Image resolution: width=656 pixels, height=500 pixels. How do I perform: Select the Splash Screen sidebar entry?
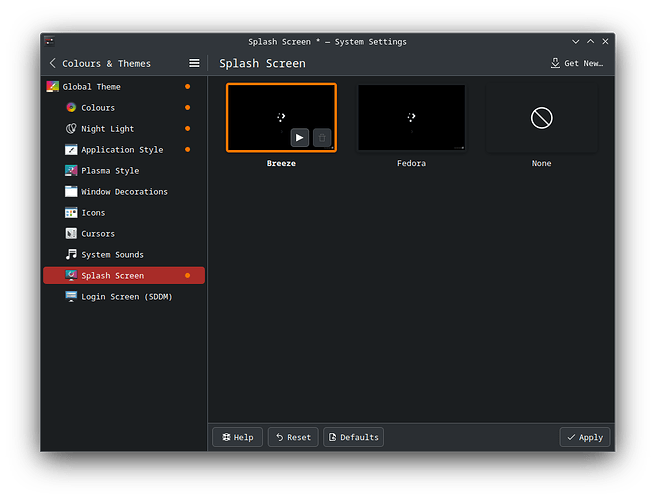(124, 275)
